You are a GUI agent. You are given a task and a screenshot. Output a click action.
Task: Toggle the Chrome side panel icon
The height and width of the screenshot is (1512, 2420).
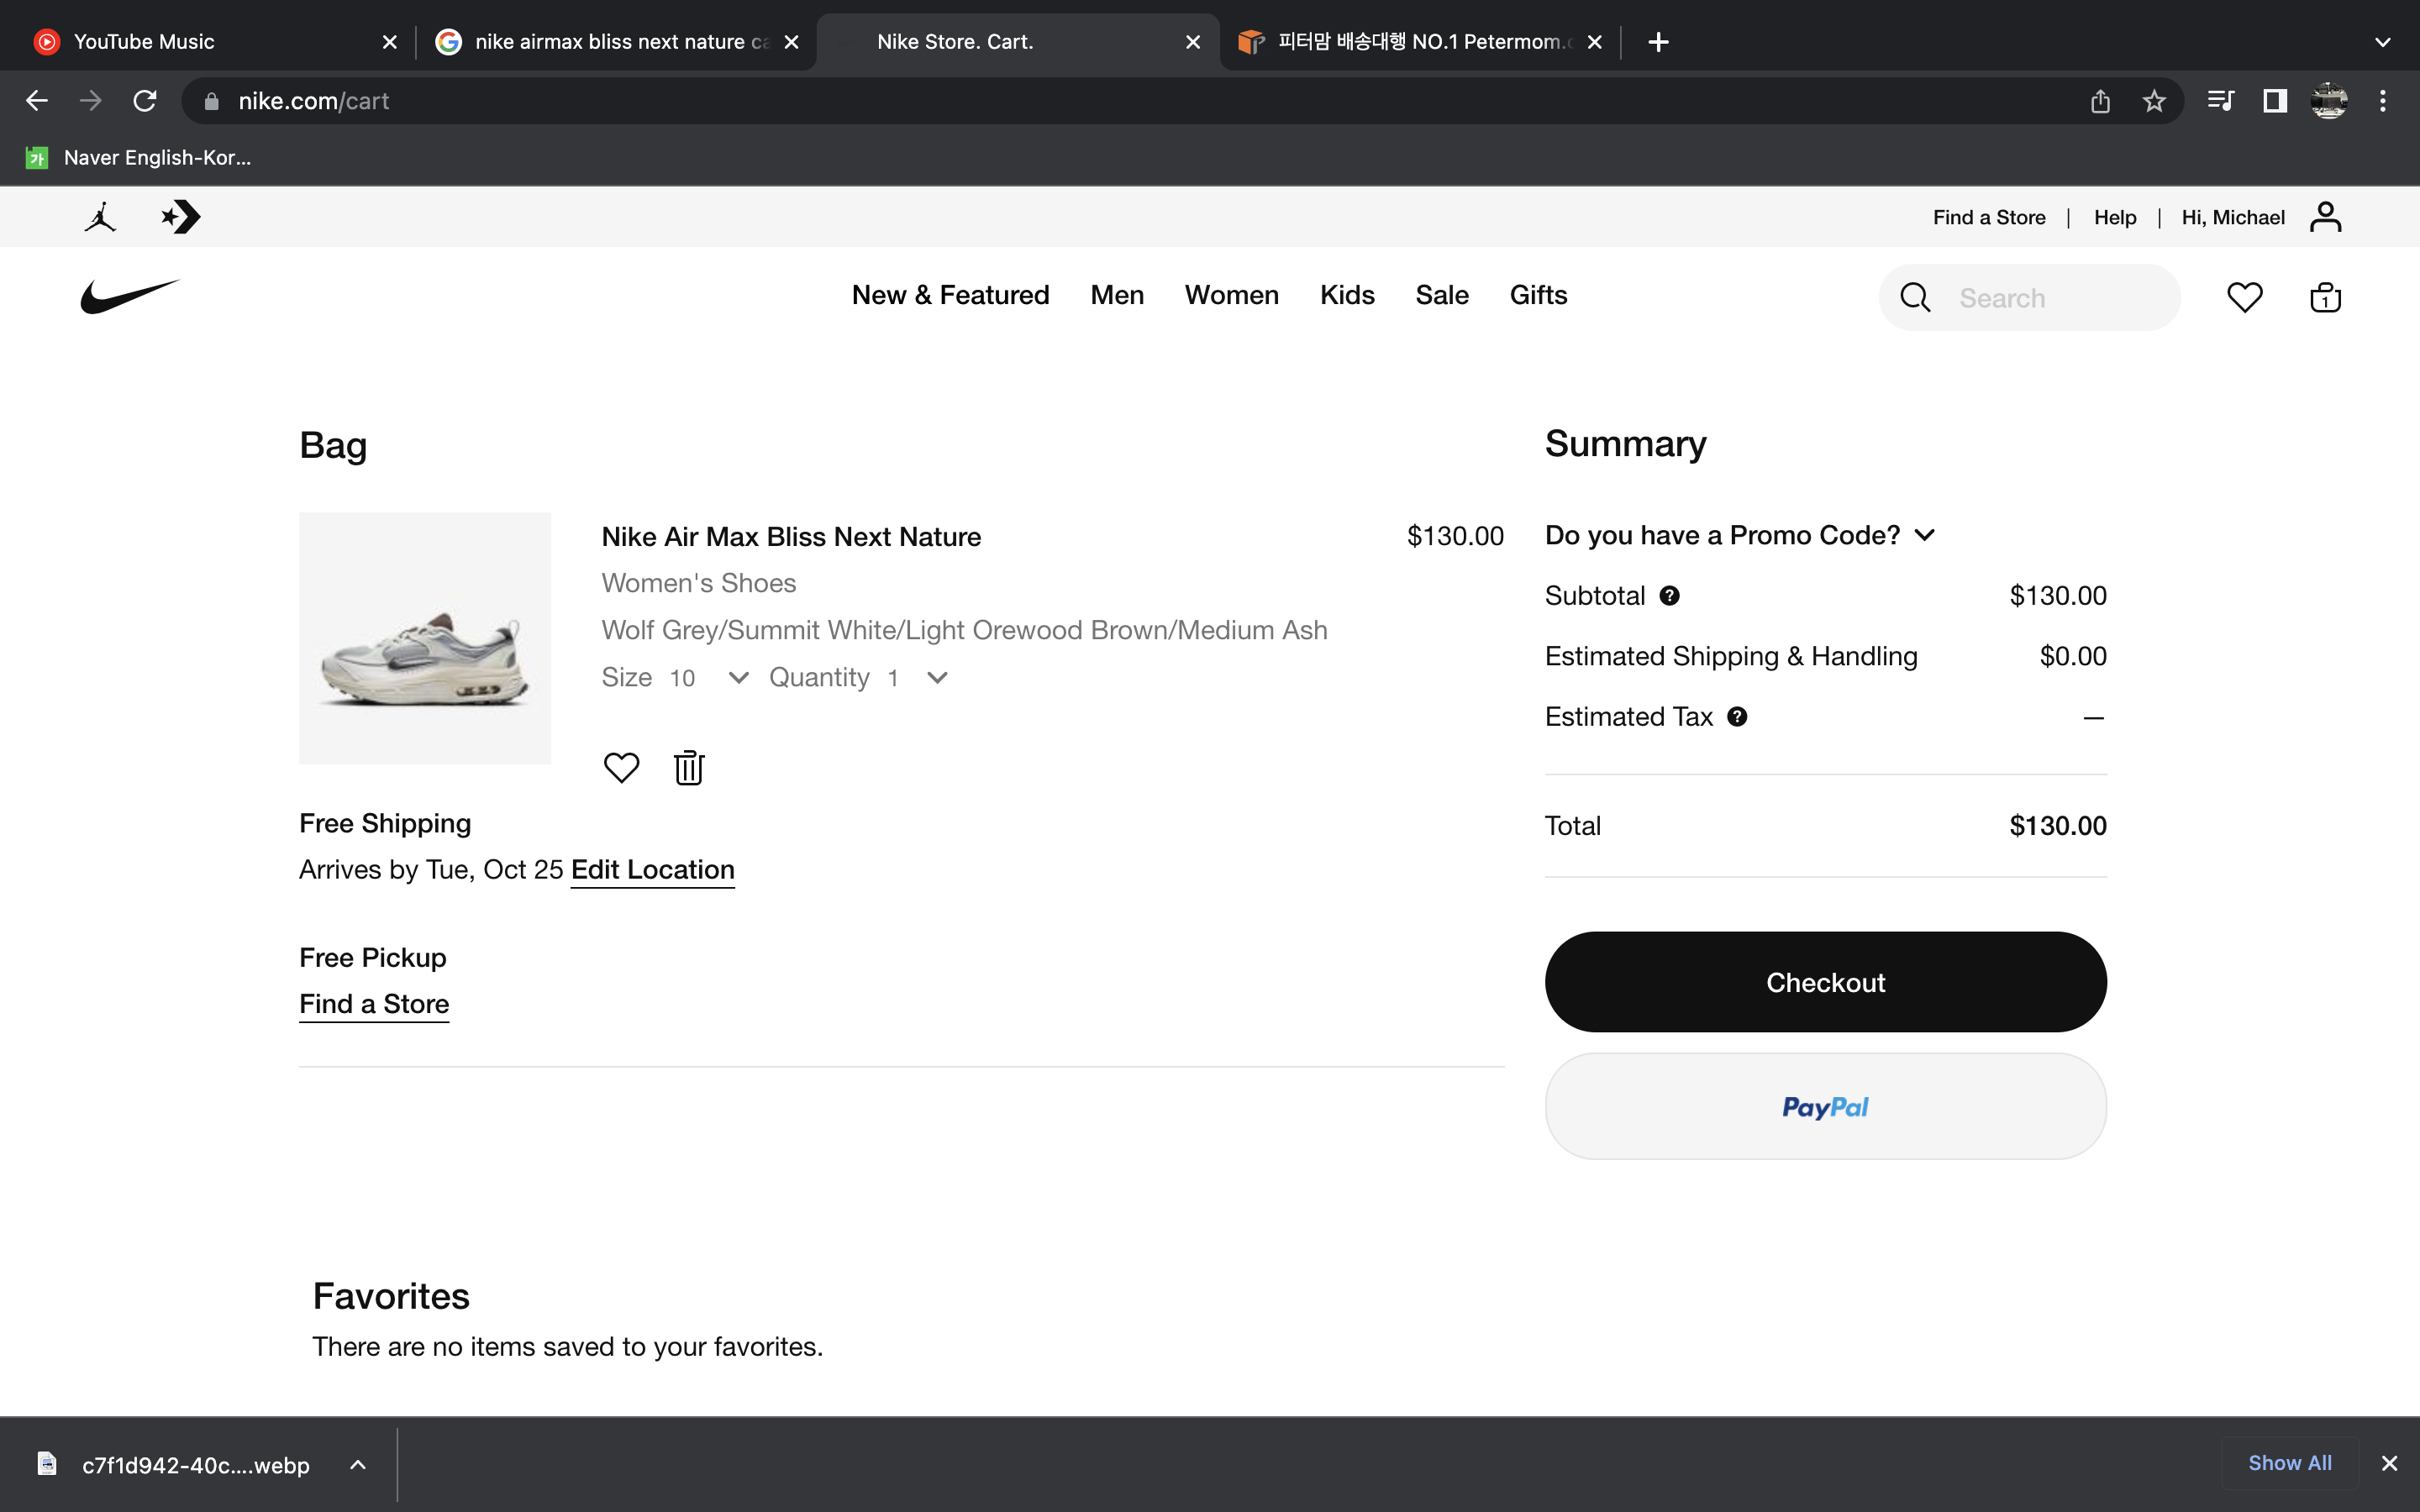coord(2275,101)
